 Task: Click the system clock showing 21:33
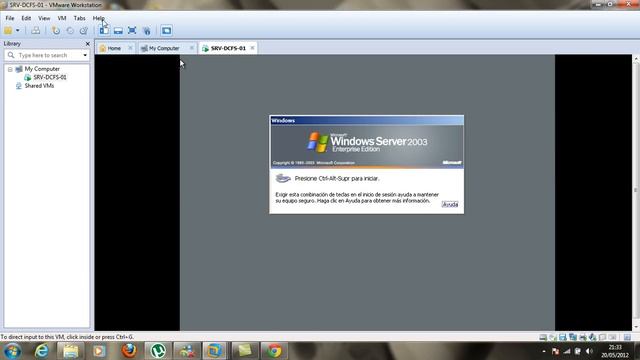click(x=615, y=351)
